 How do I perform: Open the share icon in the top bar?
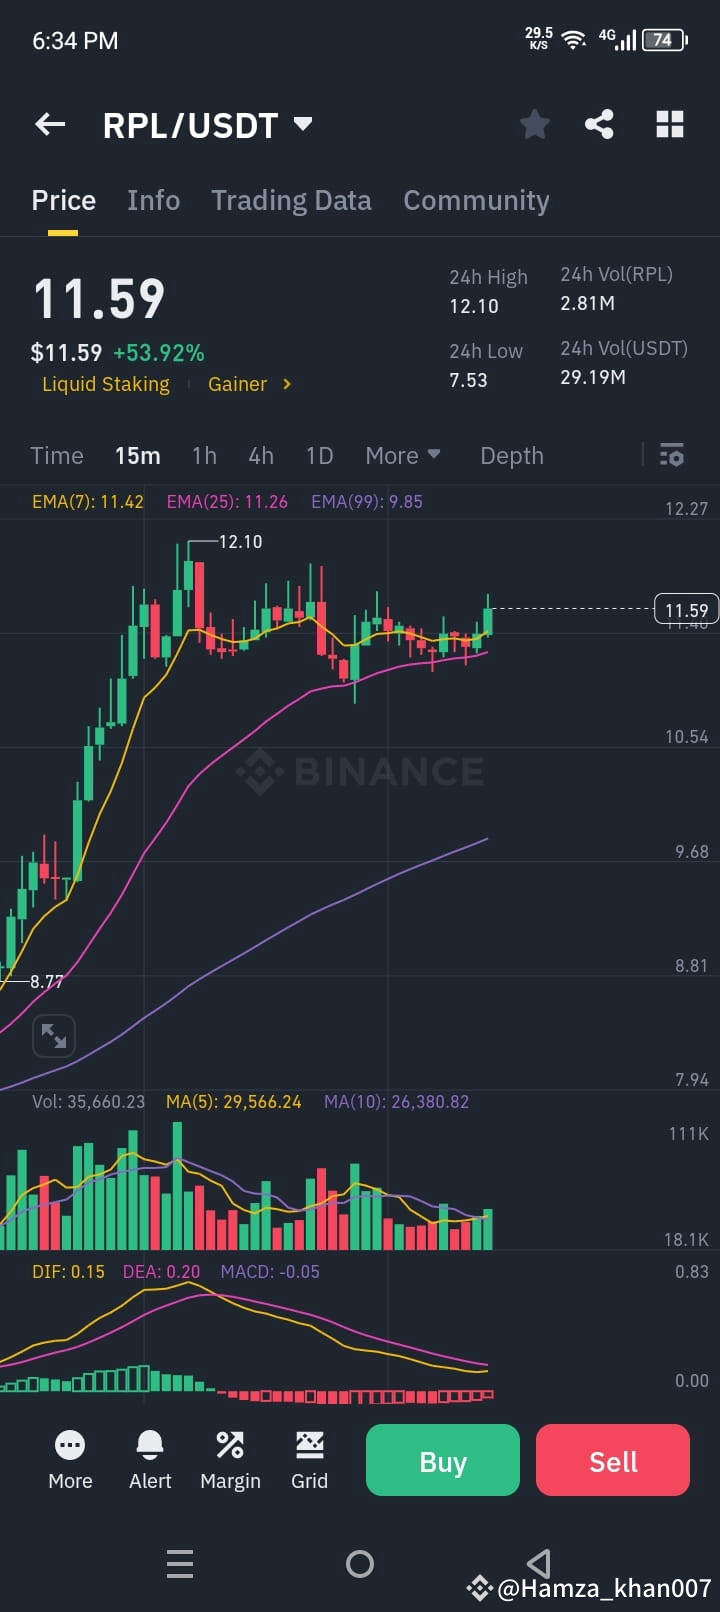tap(600, 124)
